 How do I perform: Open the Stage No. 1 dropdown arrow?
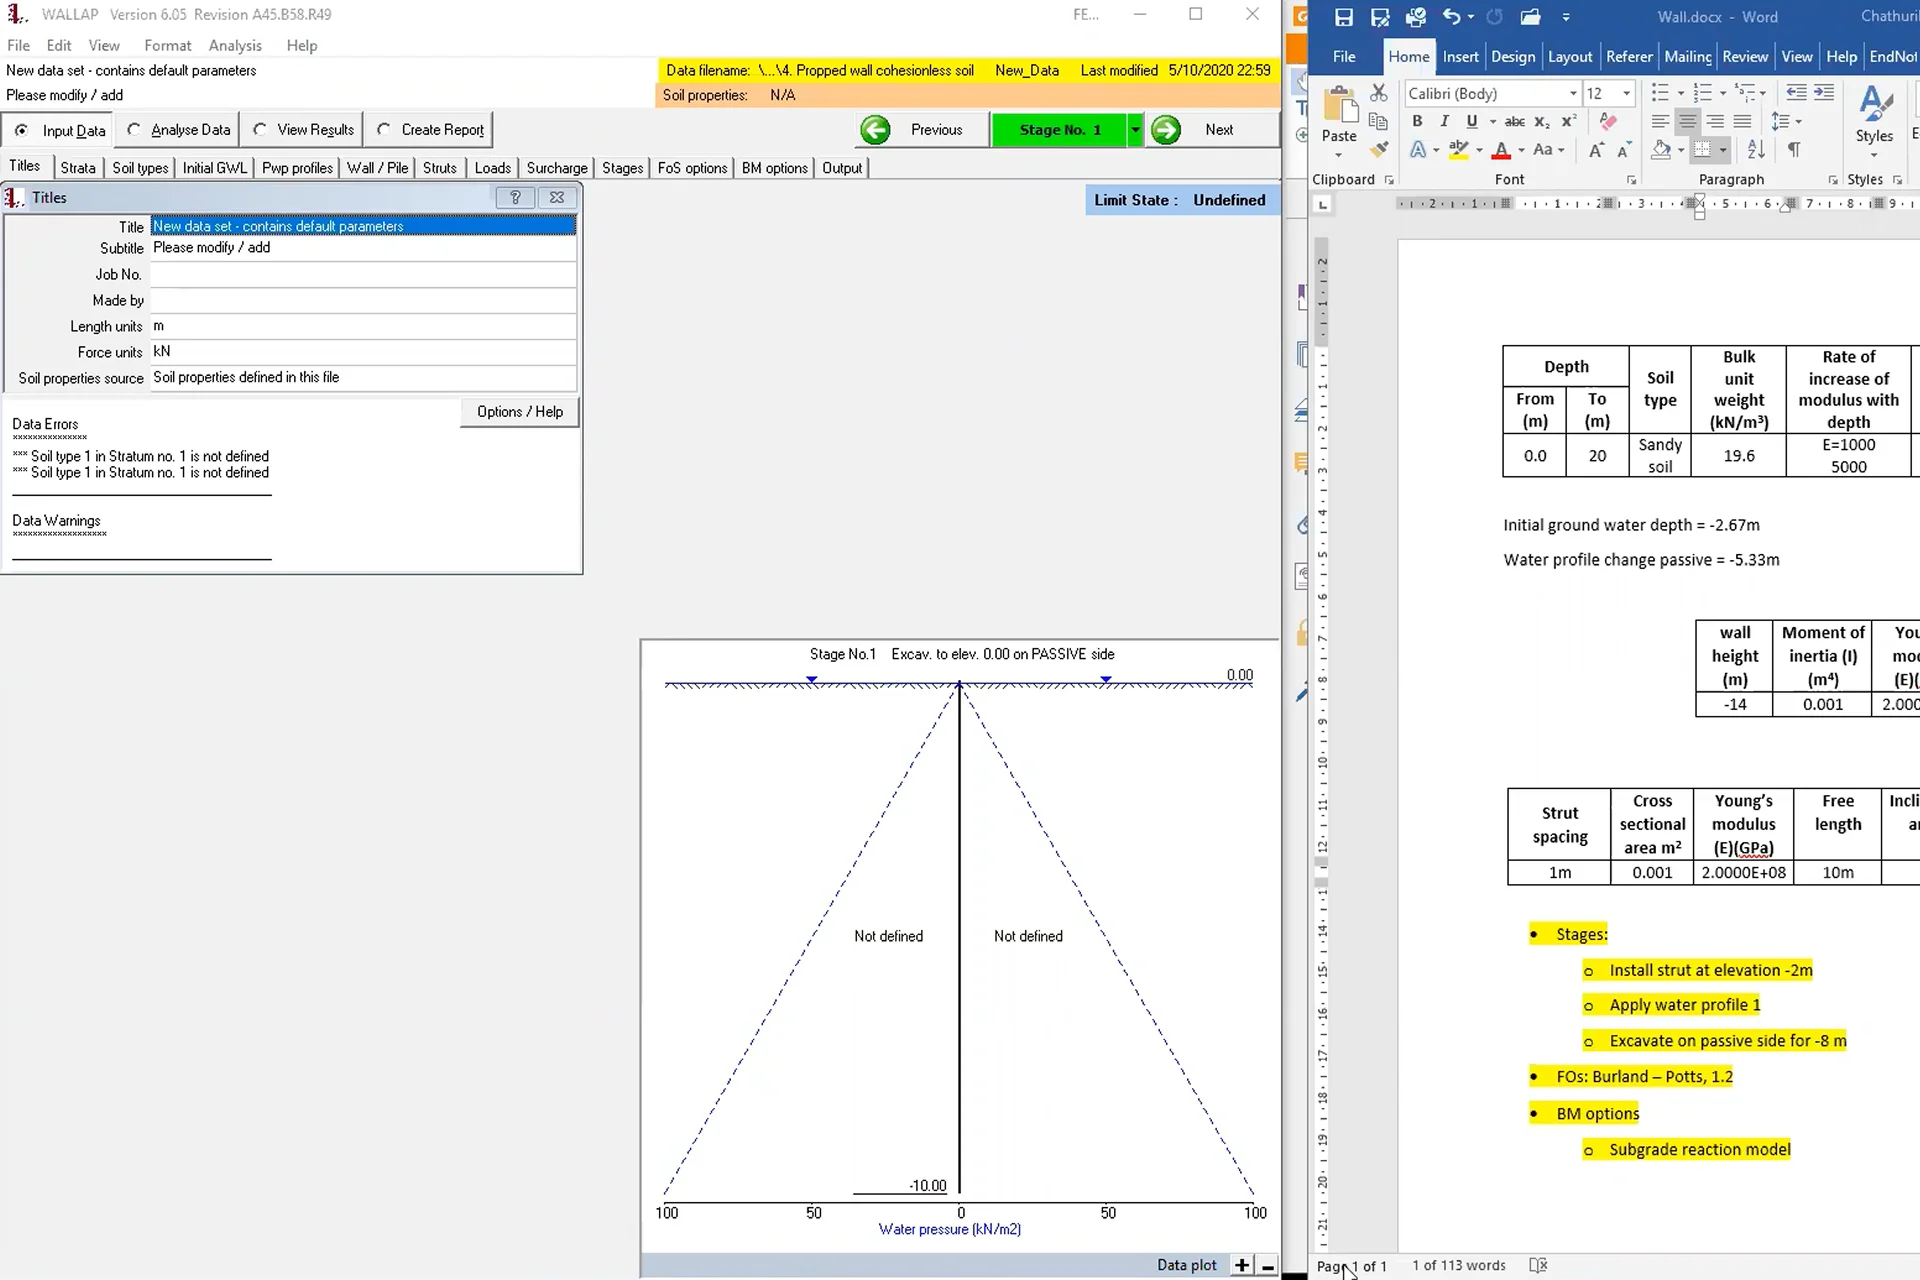point(1135,130)
